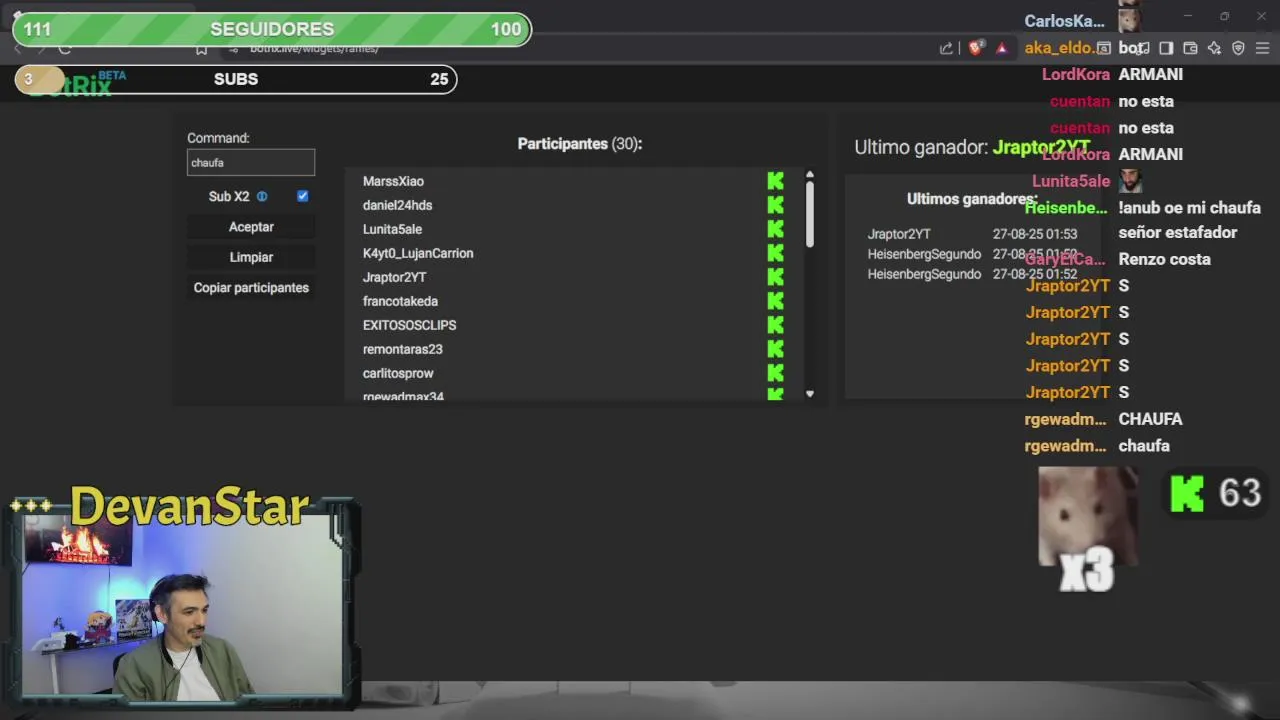This screenshot has width=1280, height=720.
Task: Click the Copiar participantes button
Action: pyautogui.click(x=251, y=287)
